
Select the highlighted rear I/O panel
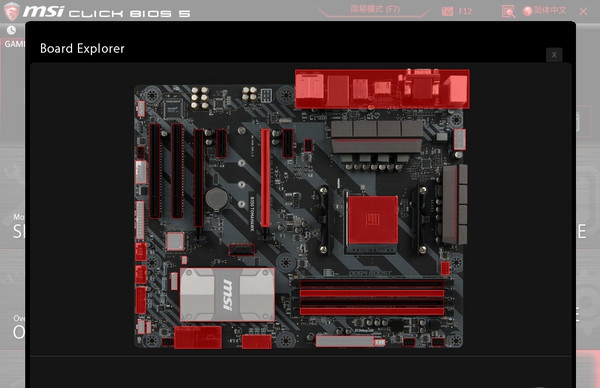(x=382, y=89)
